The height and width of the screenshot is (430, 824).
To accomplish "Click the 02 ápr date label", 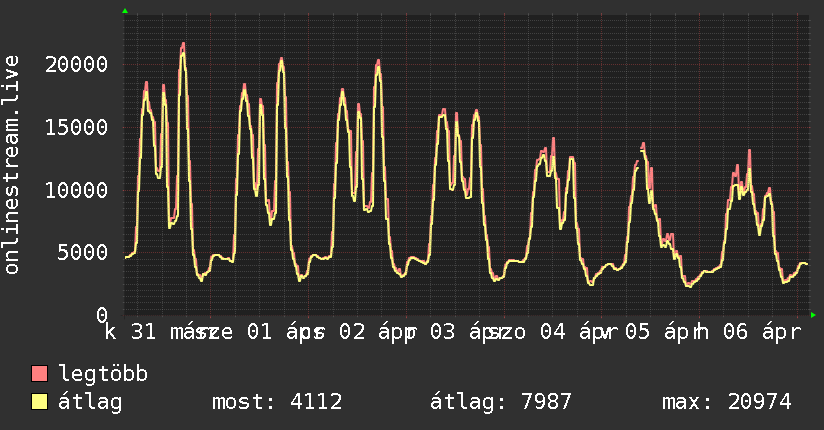I will pos(378,332).
